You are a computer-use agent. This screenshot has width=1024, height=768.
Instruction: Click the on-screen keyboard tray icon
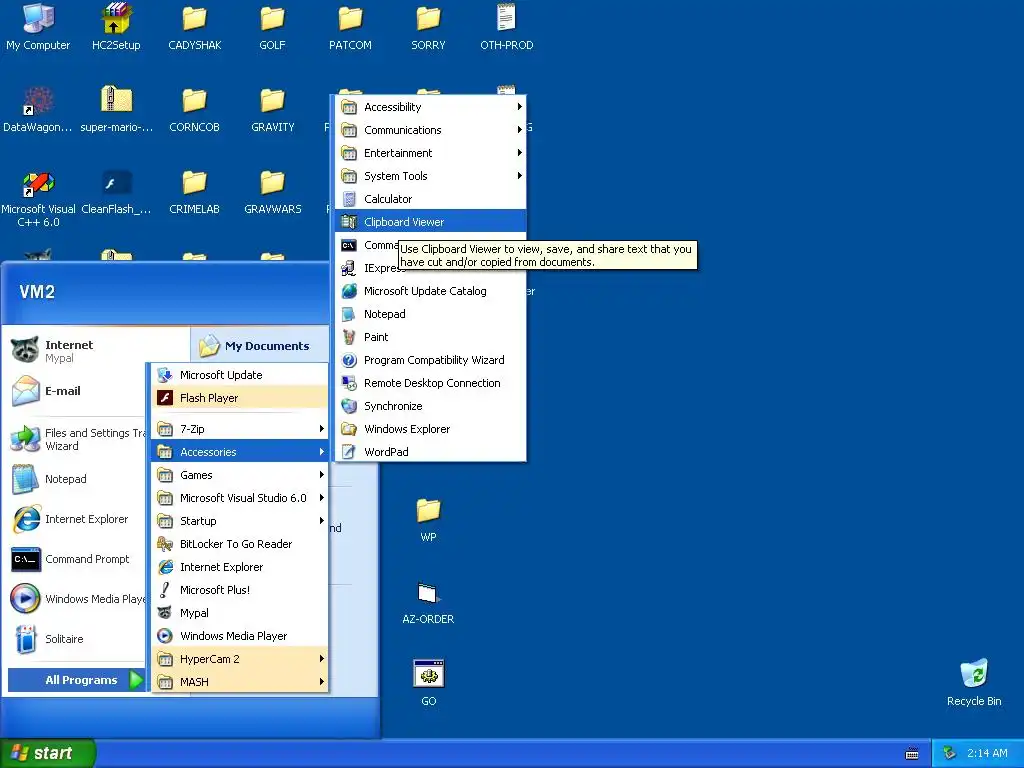[912, 754]
